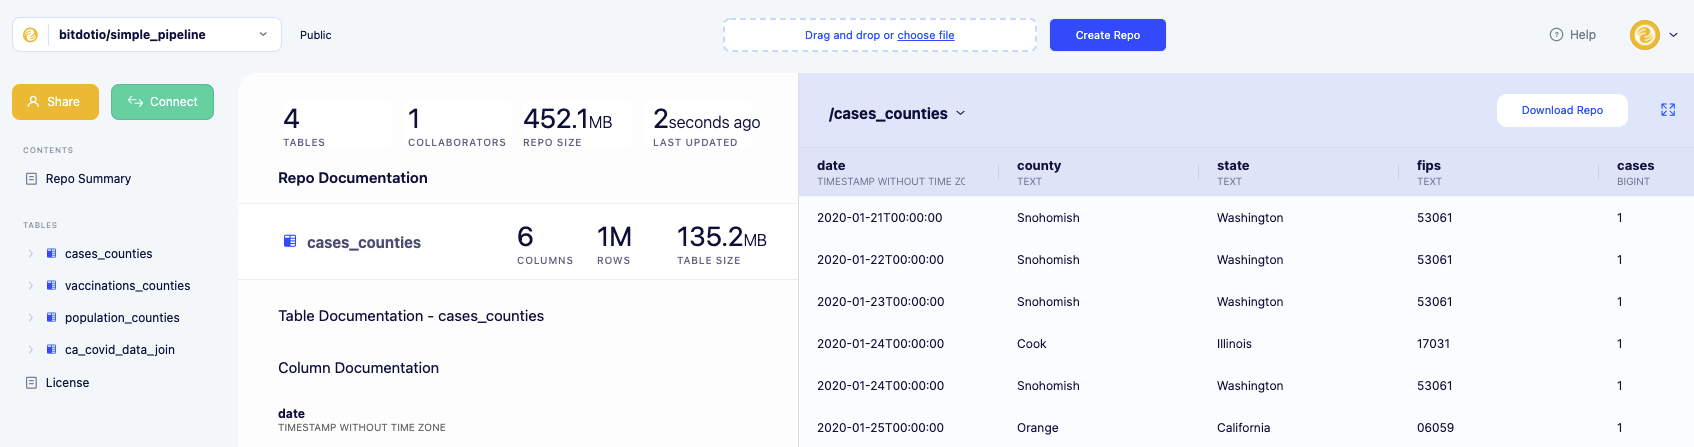Open the /cases_counties table selector dropdown
The height and width of the screenshot is (447, 1694).
pos(961,114)
